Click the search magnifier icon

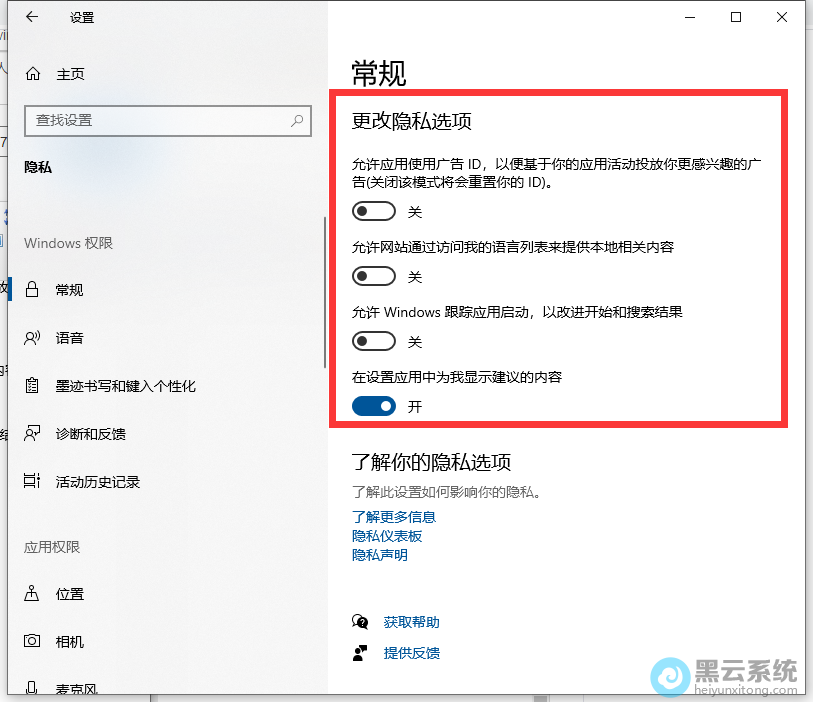coord(297,120)
